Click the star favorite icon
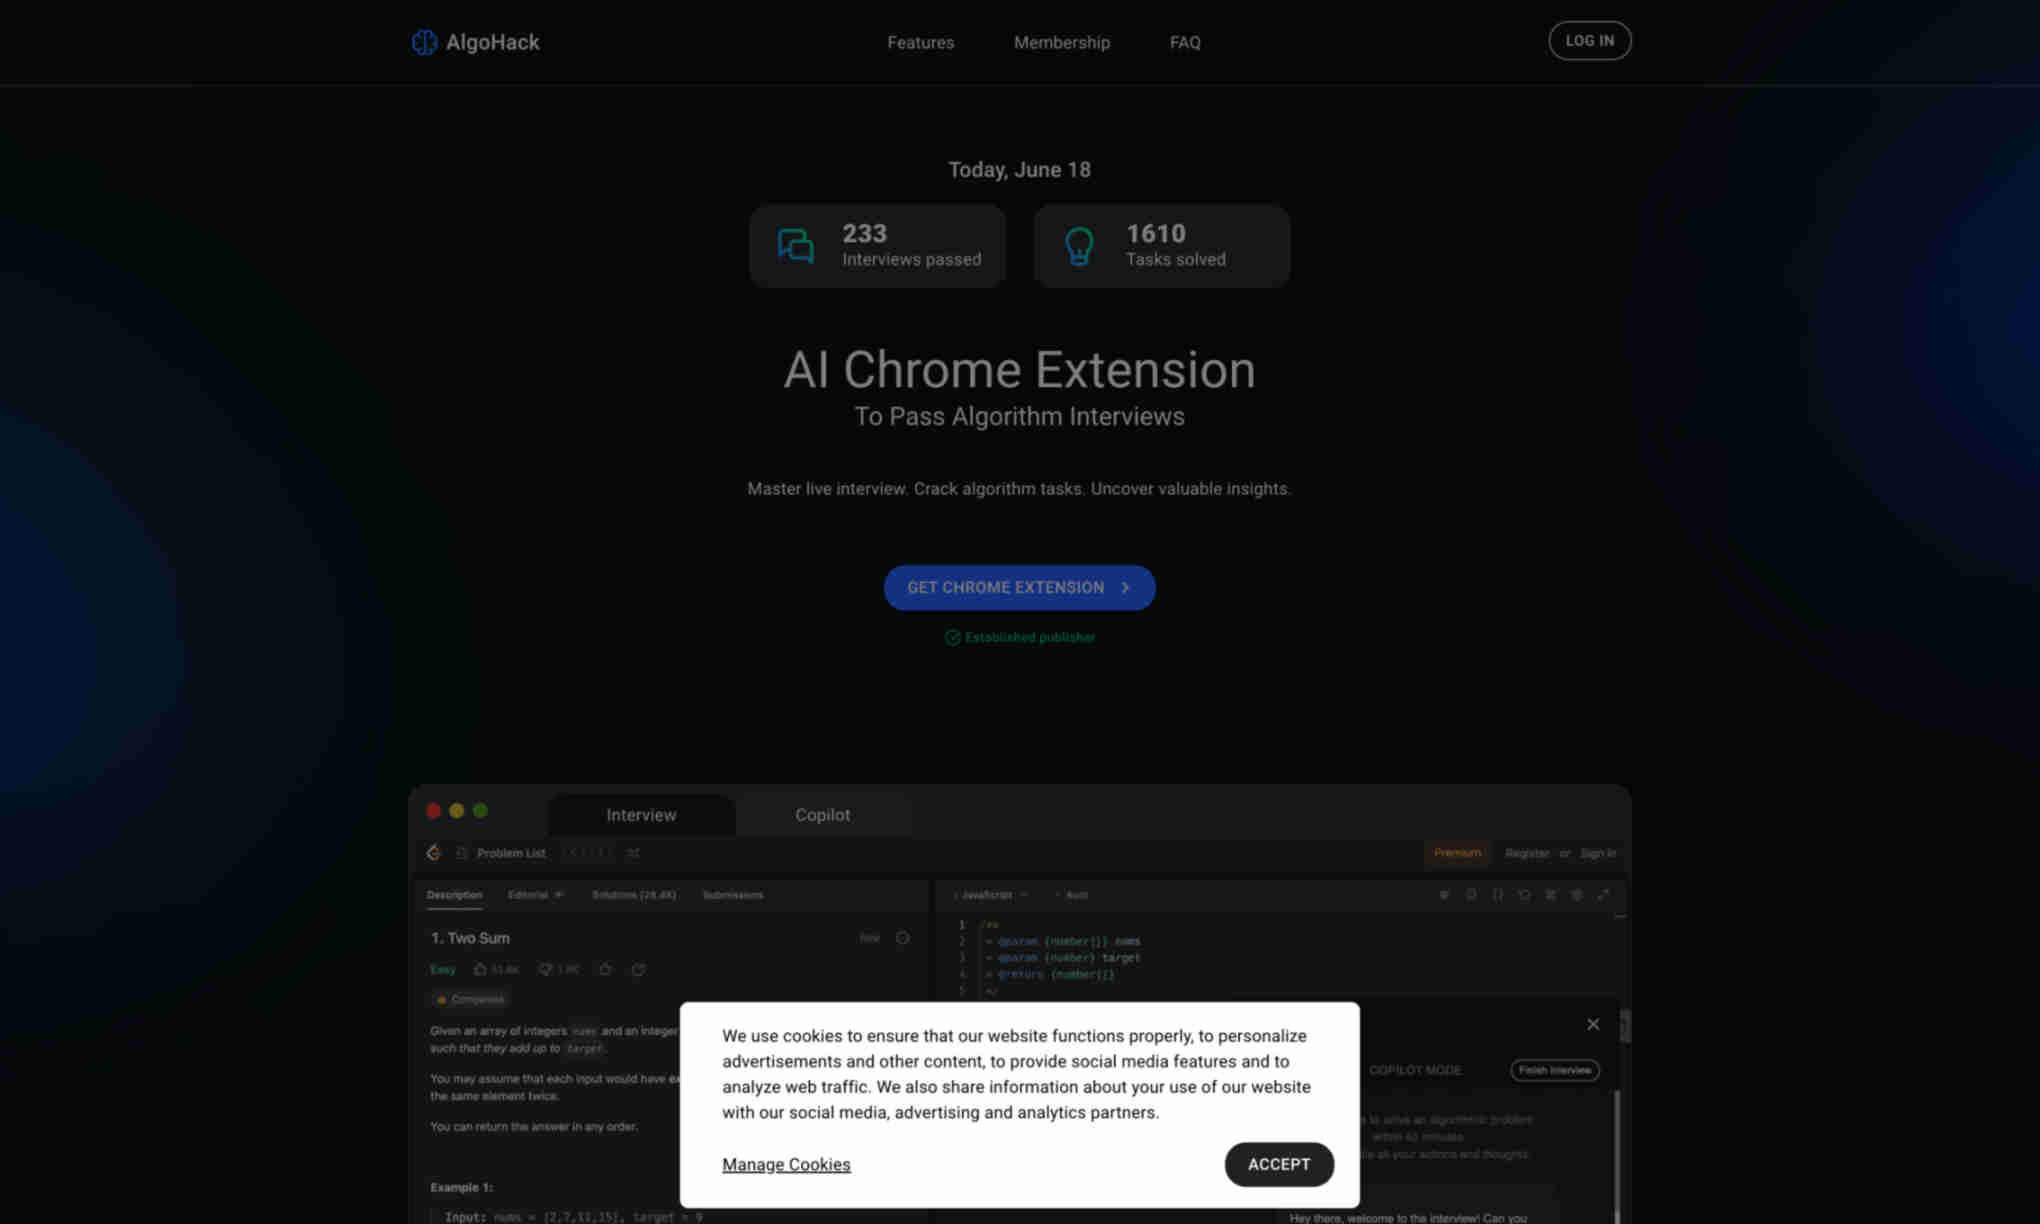Screen dimensions: 2040x1224 (605, 969)
